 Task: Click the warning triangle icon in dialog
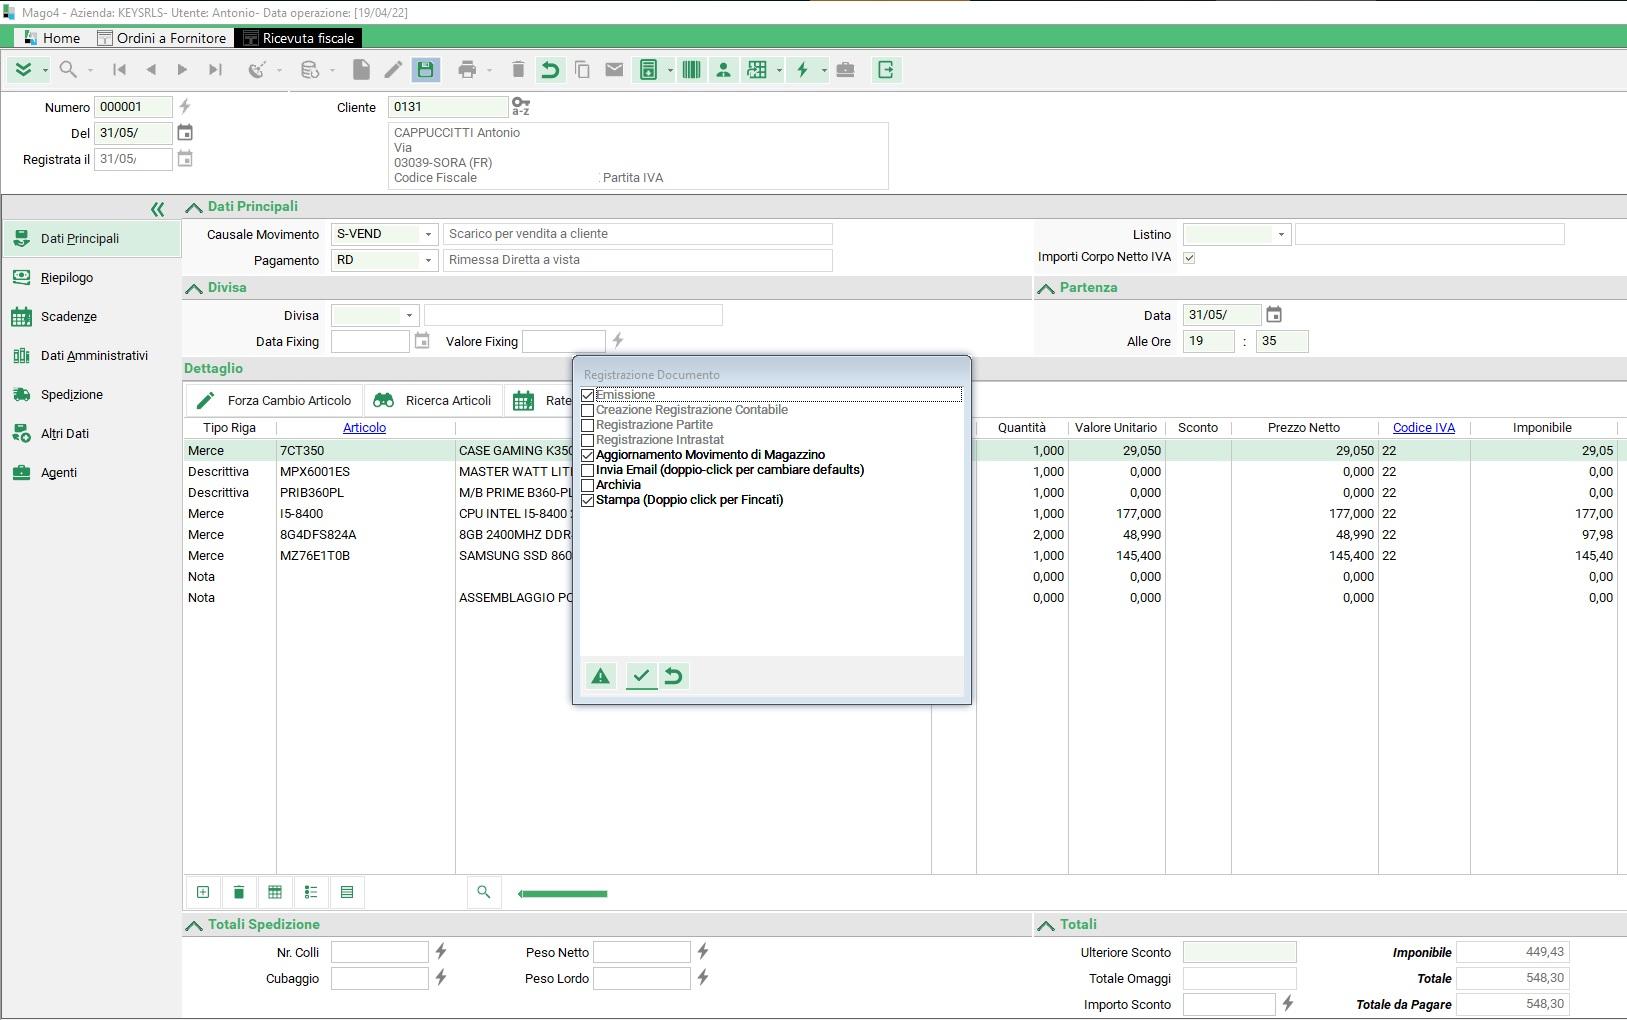pyautogui.click(x=600, y=677)
